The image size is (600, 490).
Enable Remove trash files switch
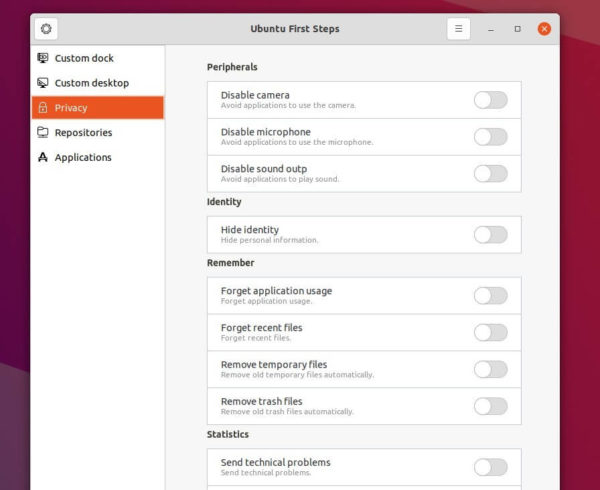tap(491, 406)
